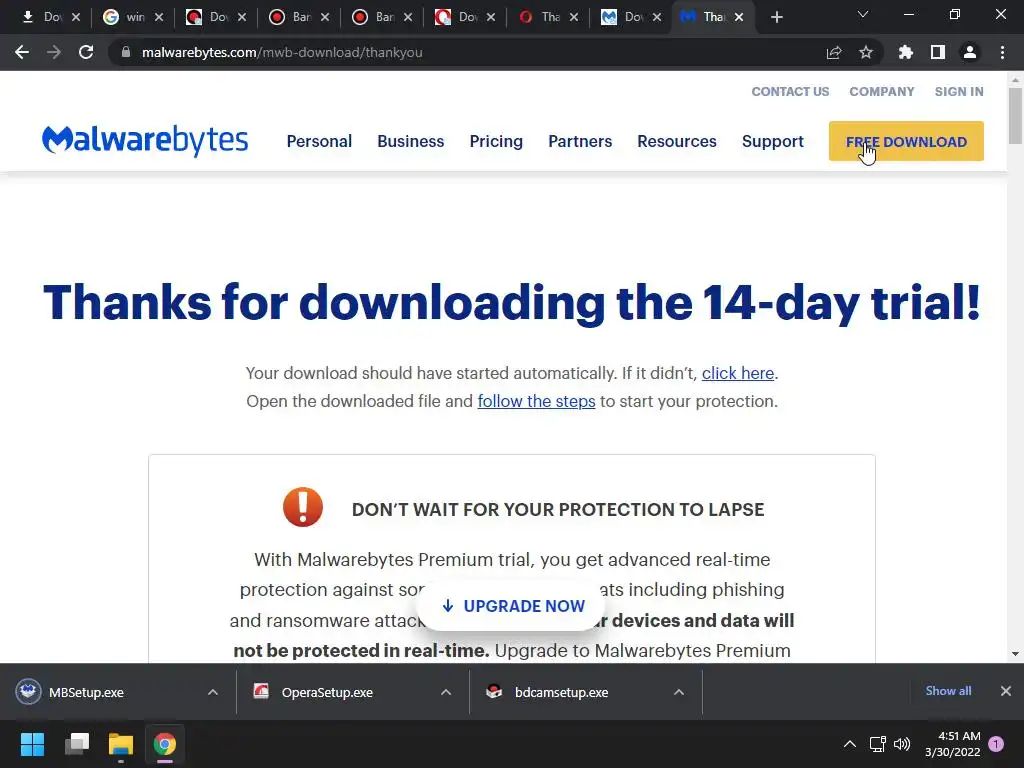
Task: Open the 'follow the steps' link
Action: 536,401
